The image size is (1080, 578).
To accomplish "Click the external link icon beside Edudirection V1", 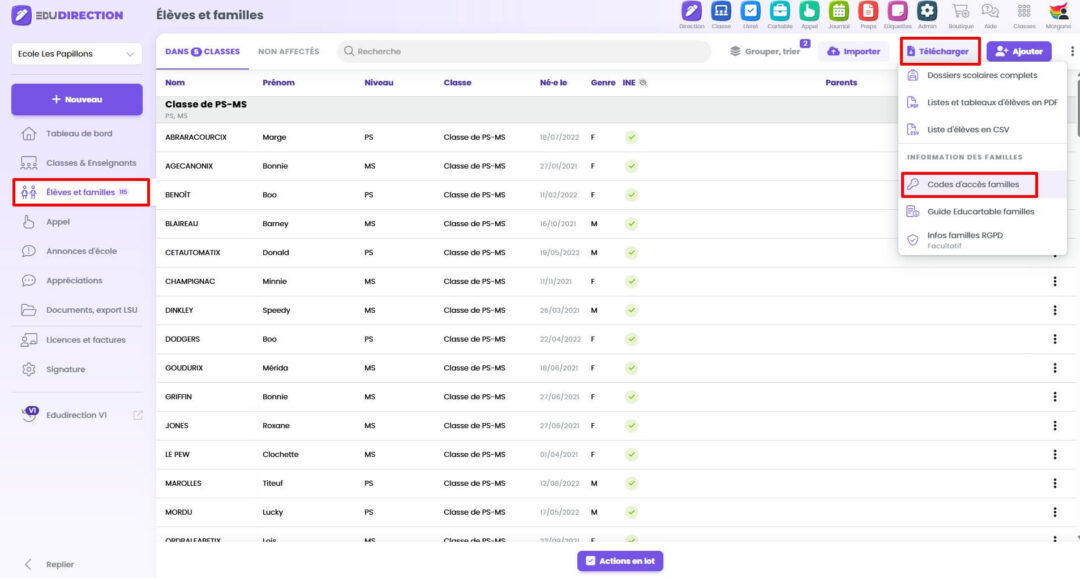I will pyautogui.click(x=138, y=415).
